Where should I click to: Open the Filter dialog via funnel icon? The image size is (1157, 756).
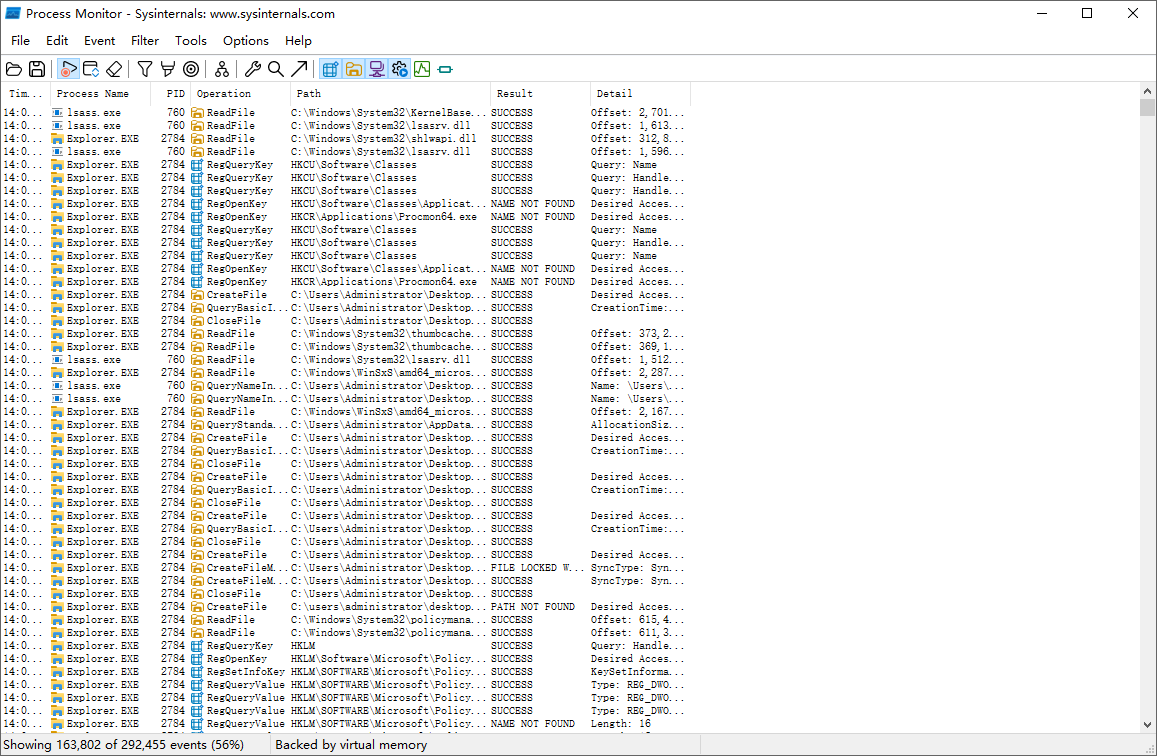pyautogui.click(x=145, y=69)
